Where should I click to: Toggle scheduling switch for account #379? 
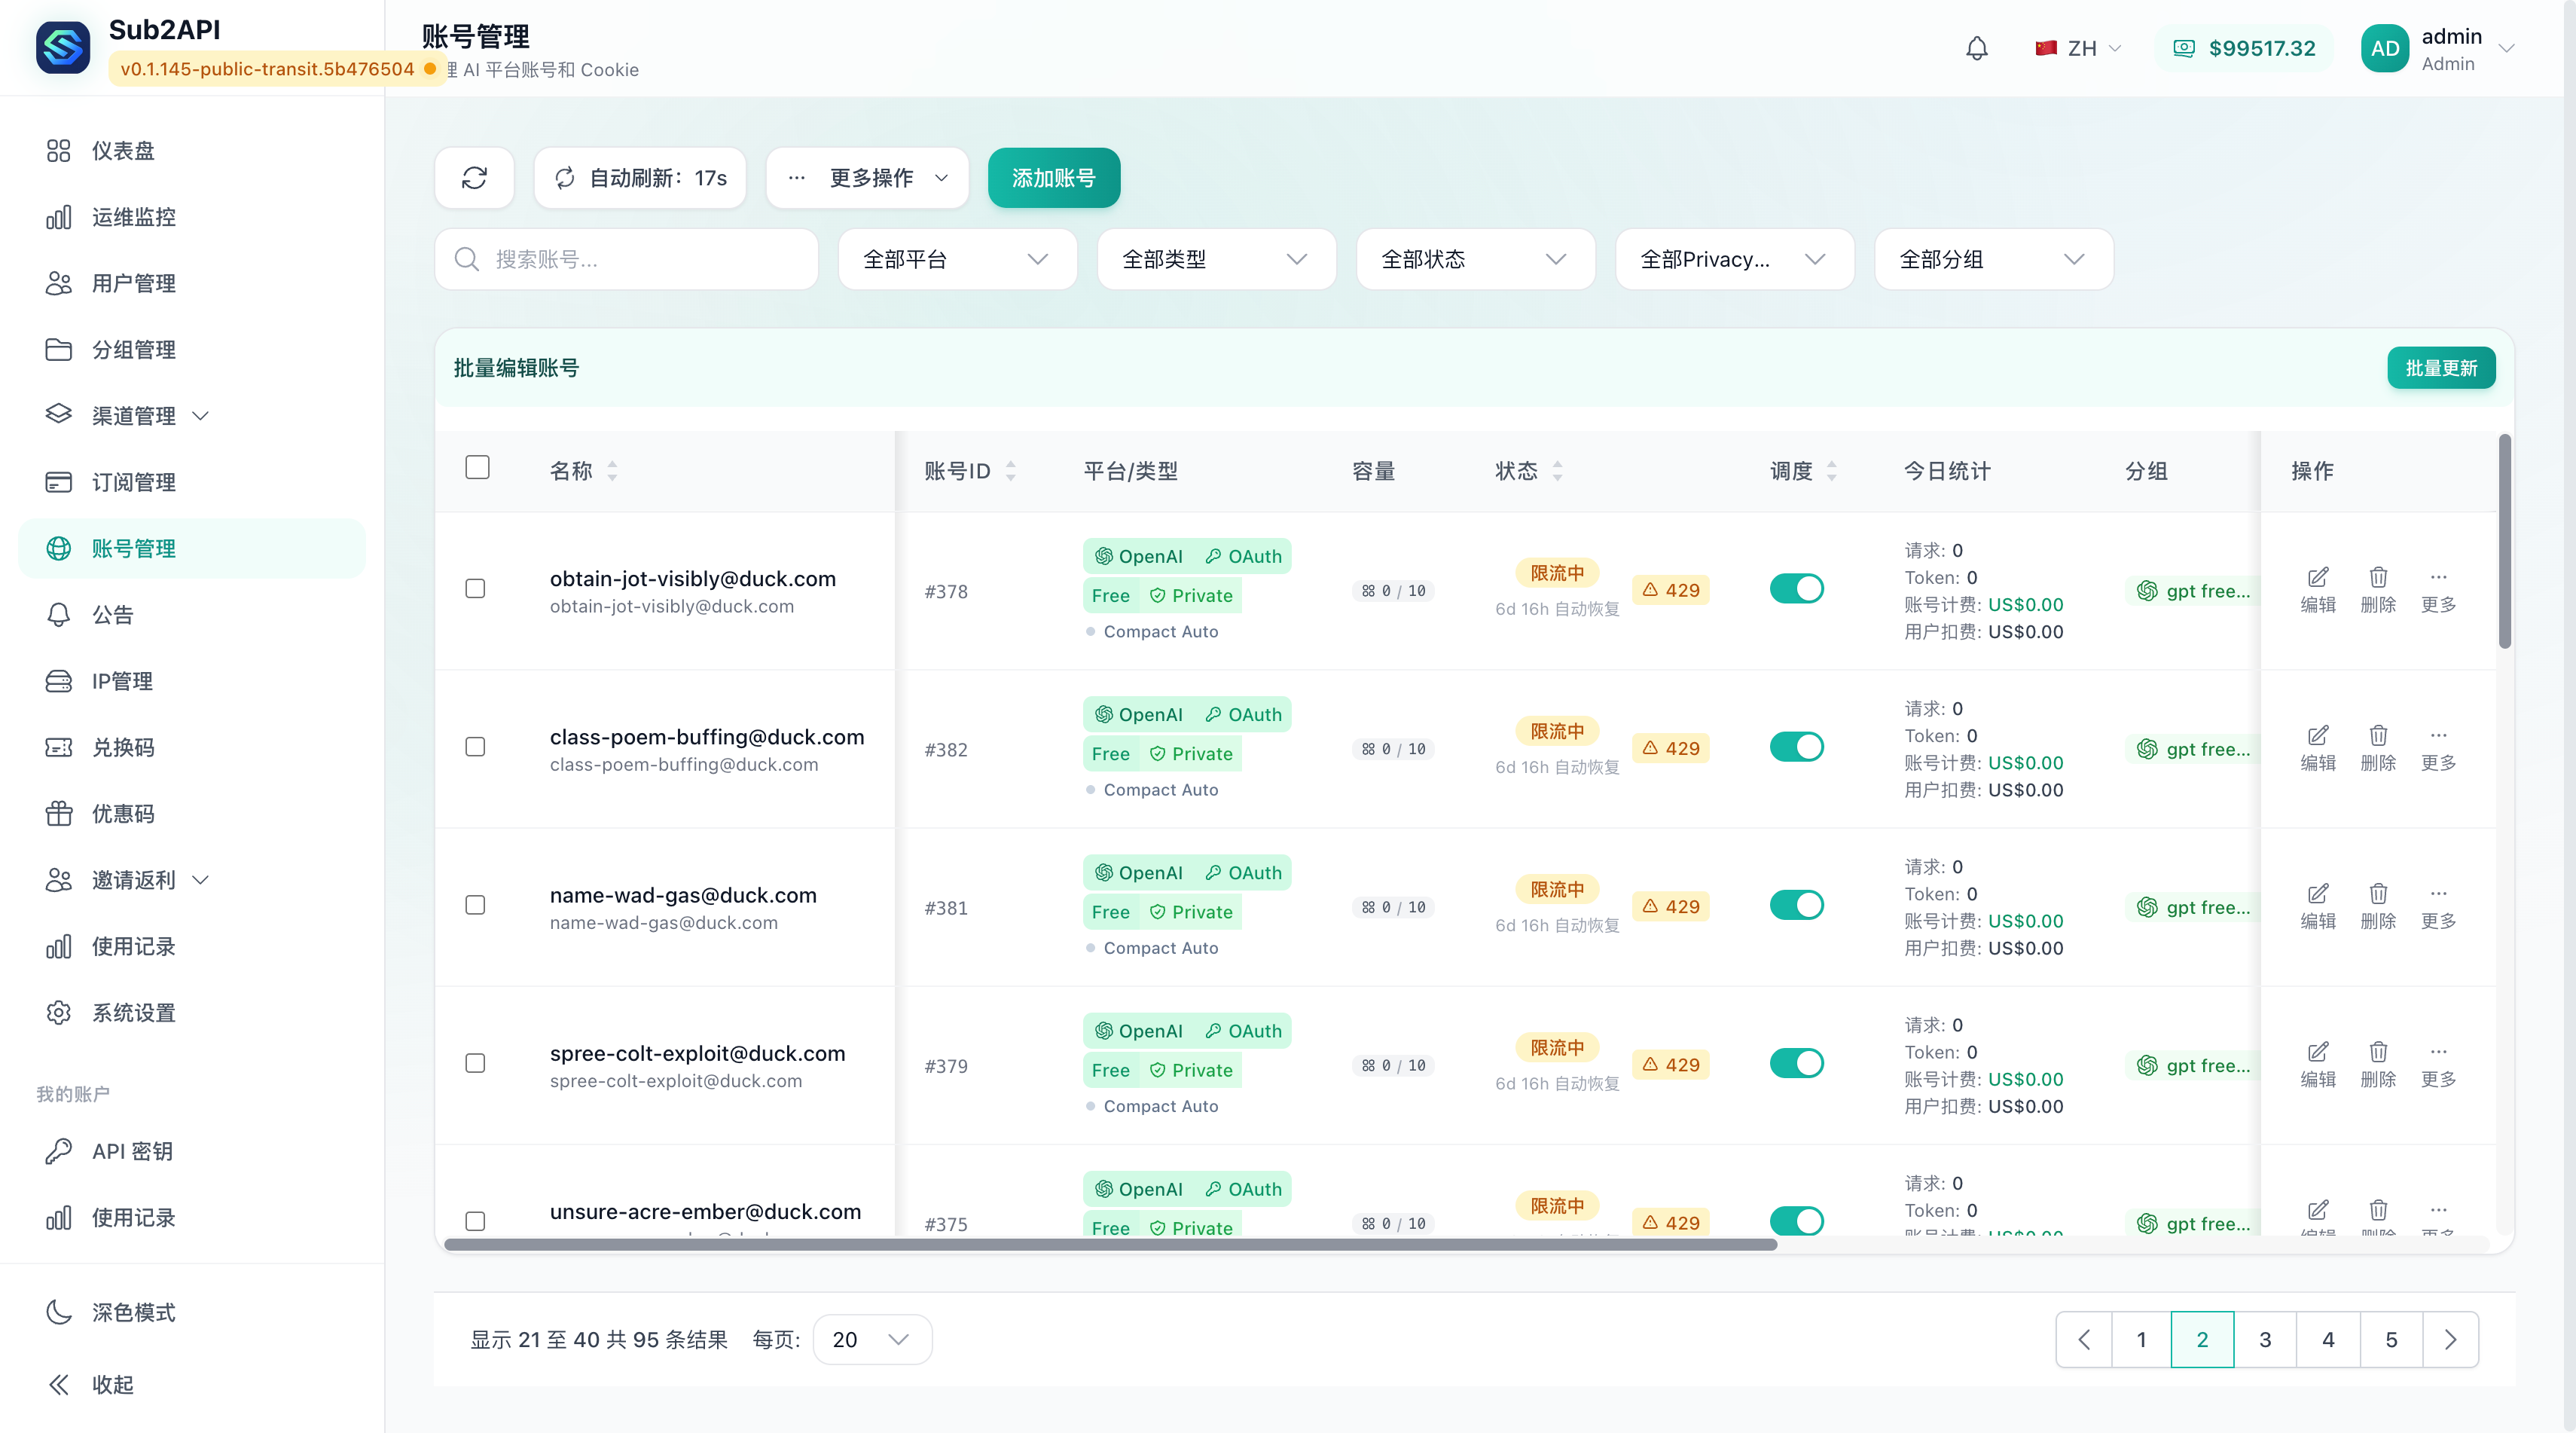1796,1062
